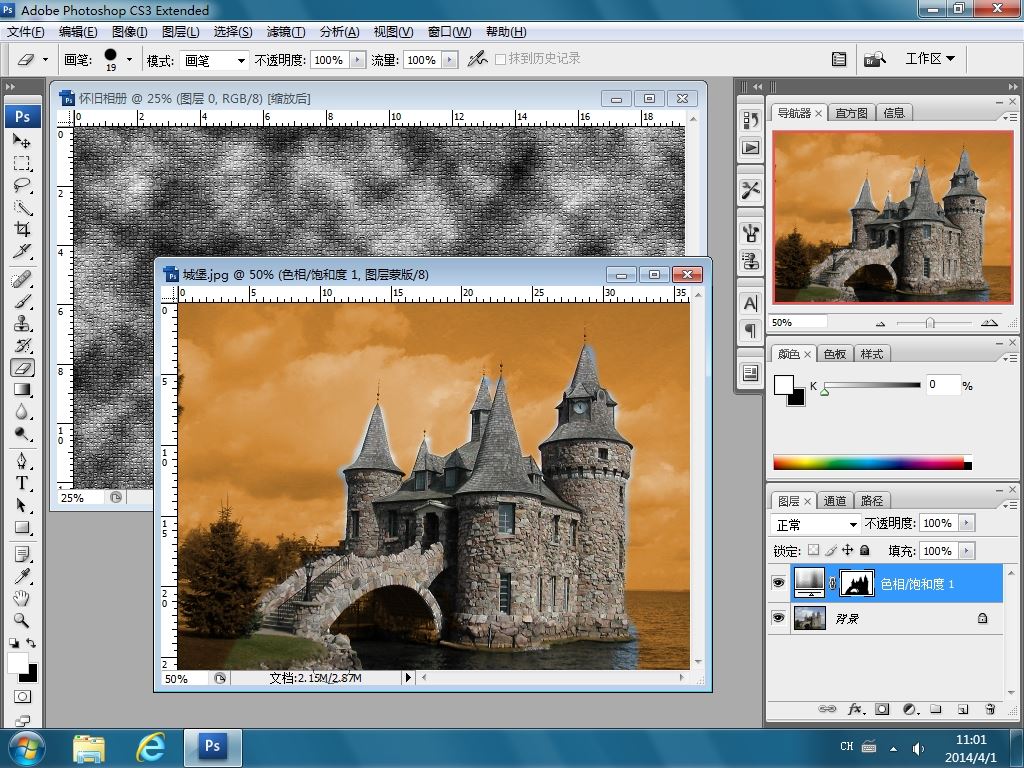The width and height of the screenshot is (1024, 768).
Task: Open the Workspace dropdown
Action: pos(930,59)
